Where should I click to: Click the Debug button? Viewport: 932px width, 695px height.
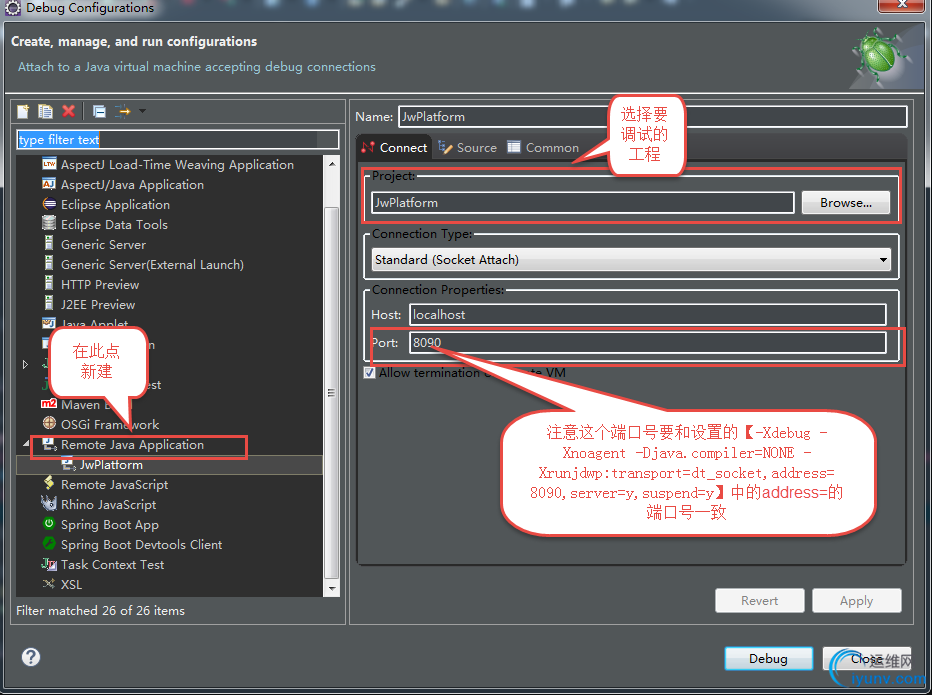coord(769,658)
